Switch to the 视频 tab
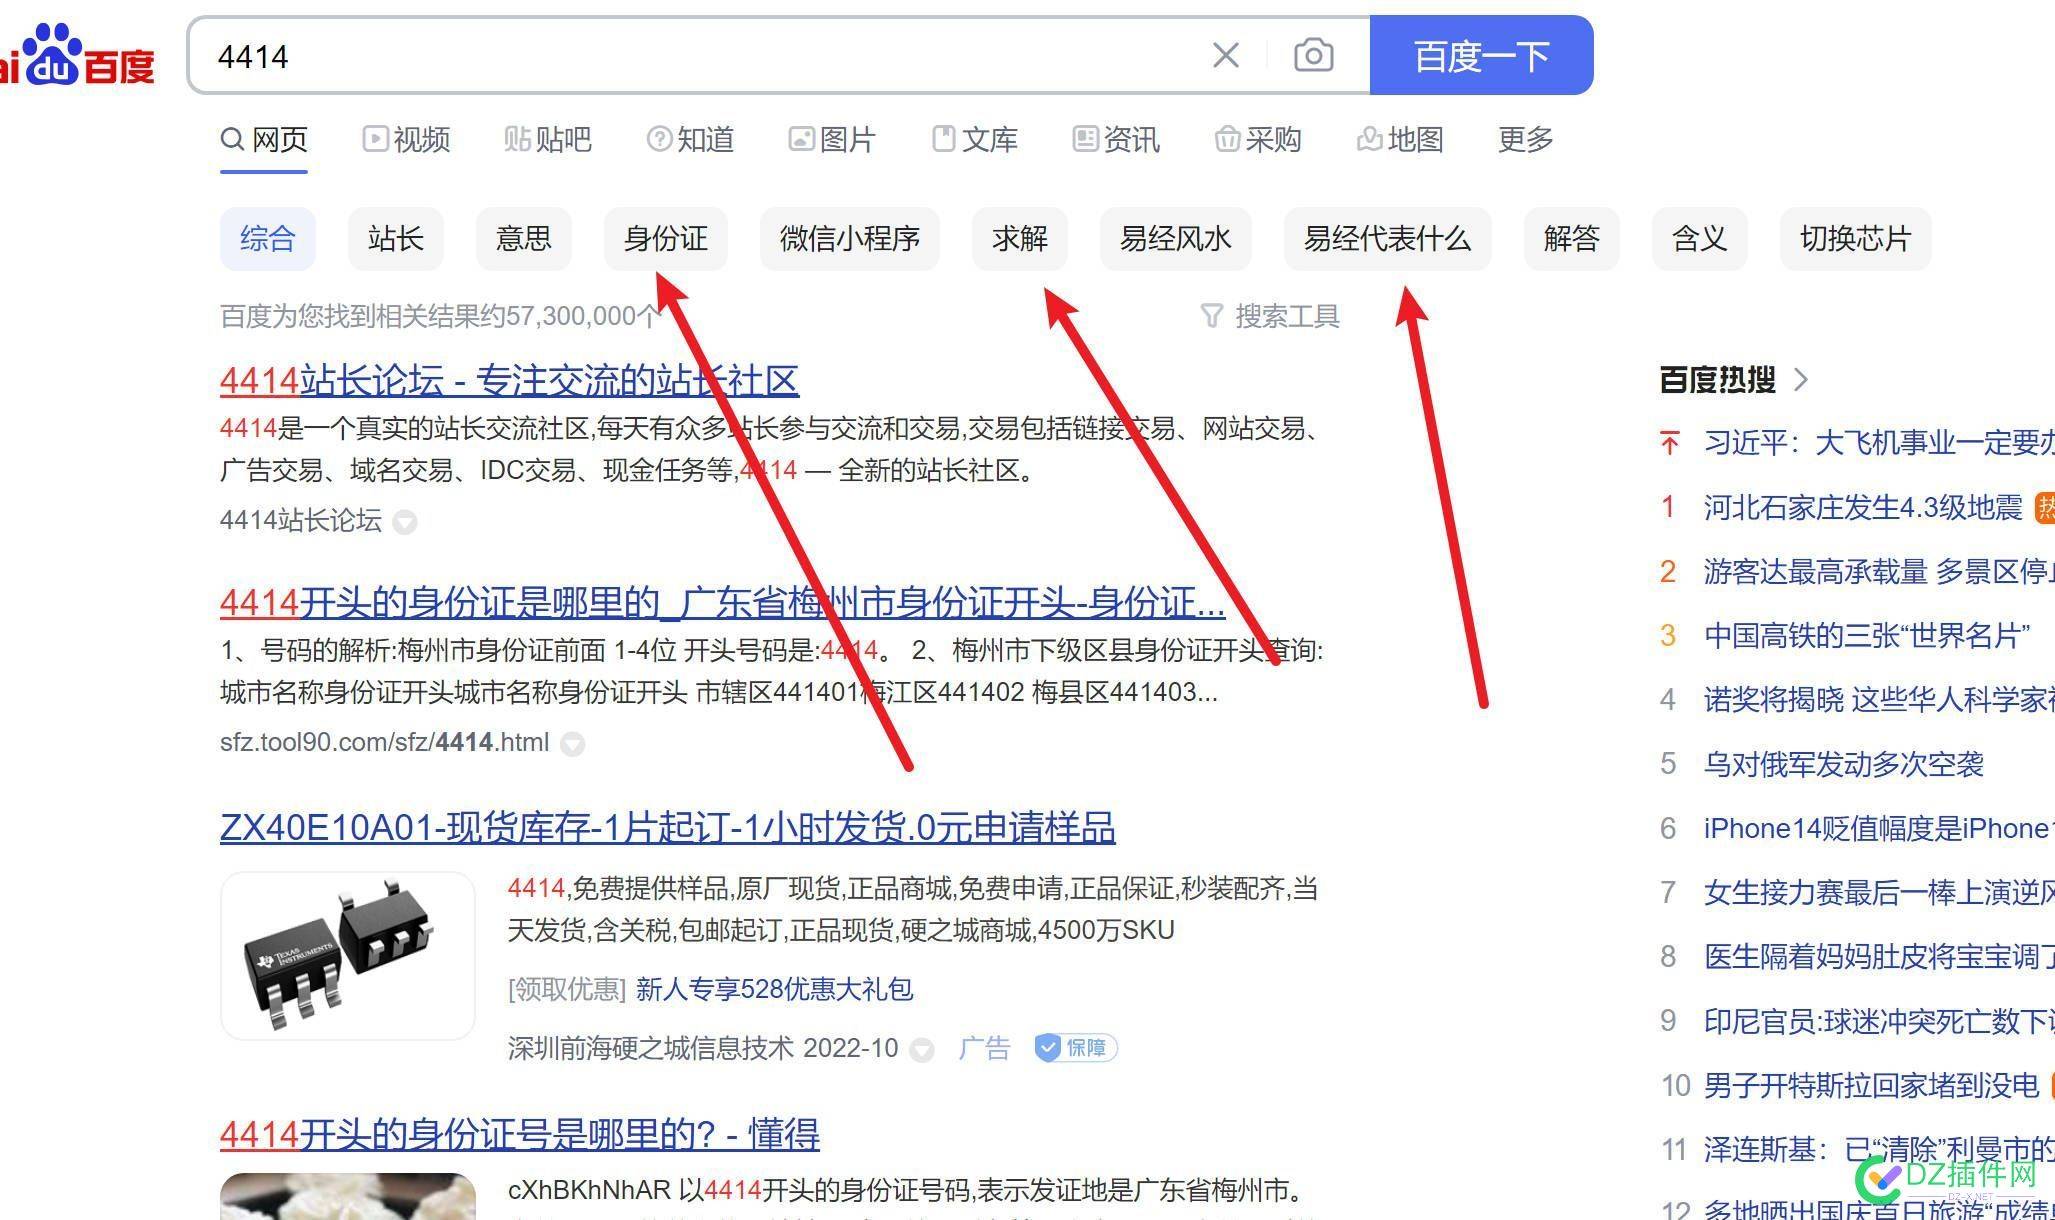 coord(406,139)
